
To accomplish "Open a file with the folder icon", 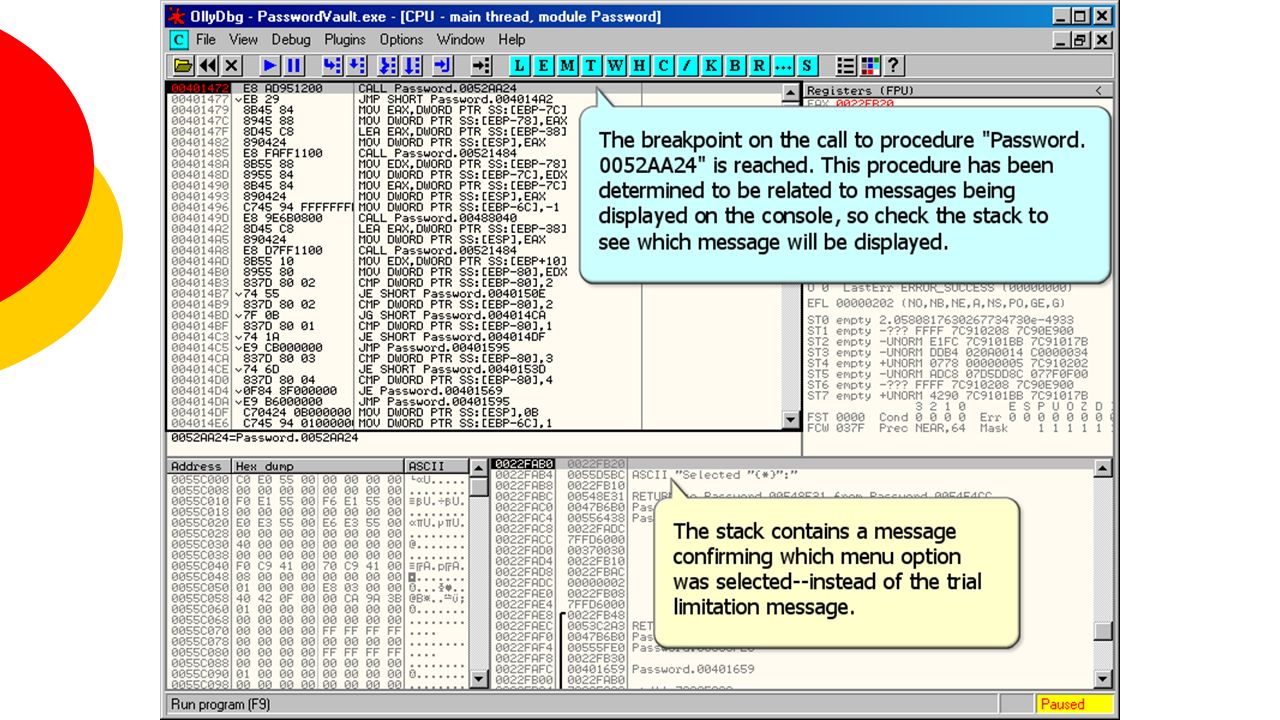I will (x=184, y=66).
